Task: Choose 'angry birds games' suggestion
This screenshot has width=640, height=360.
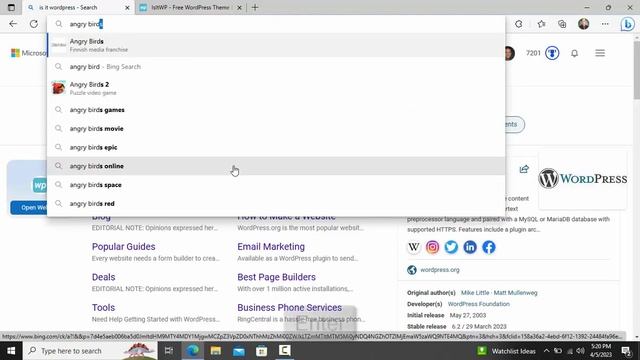Action: [276, 110]
